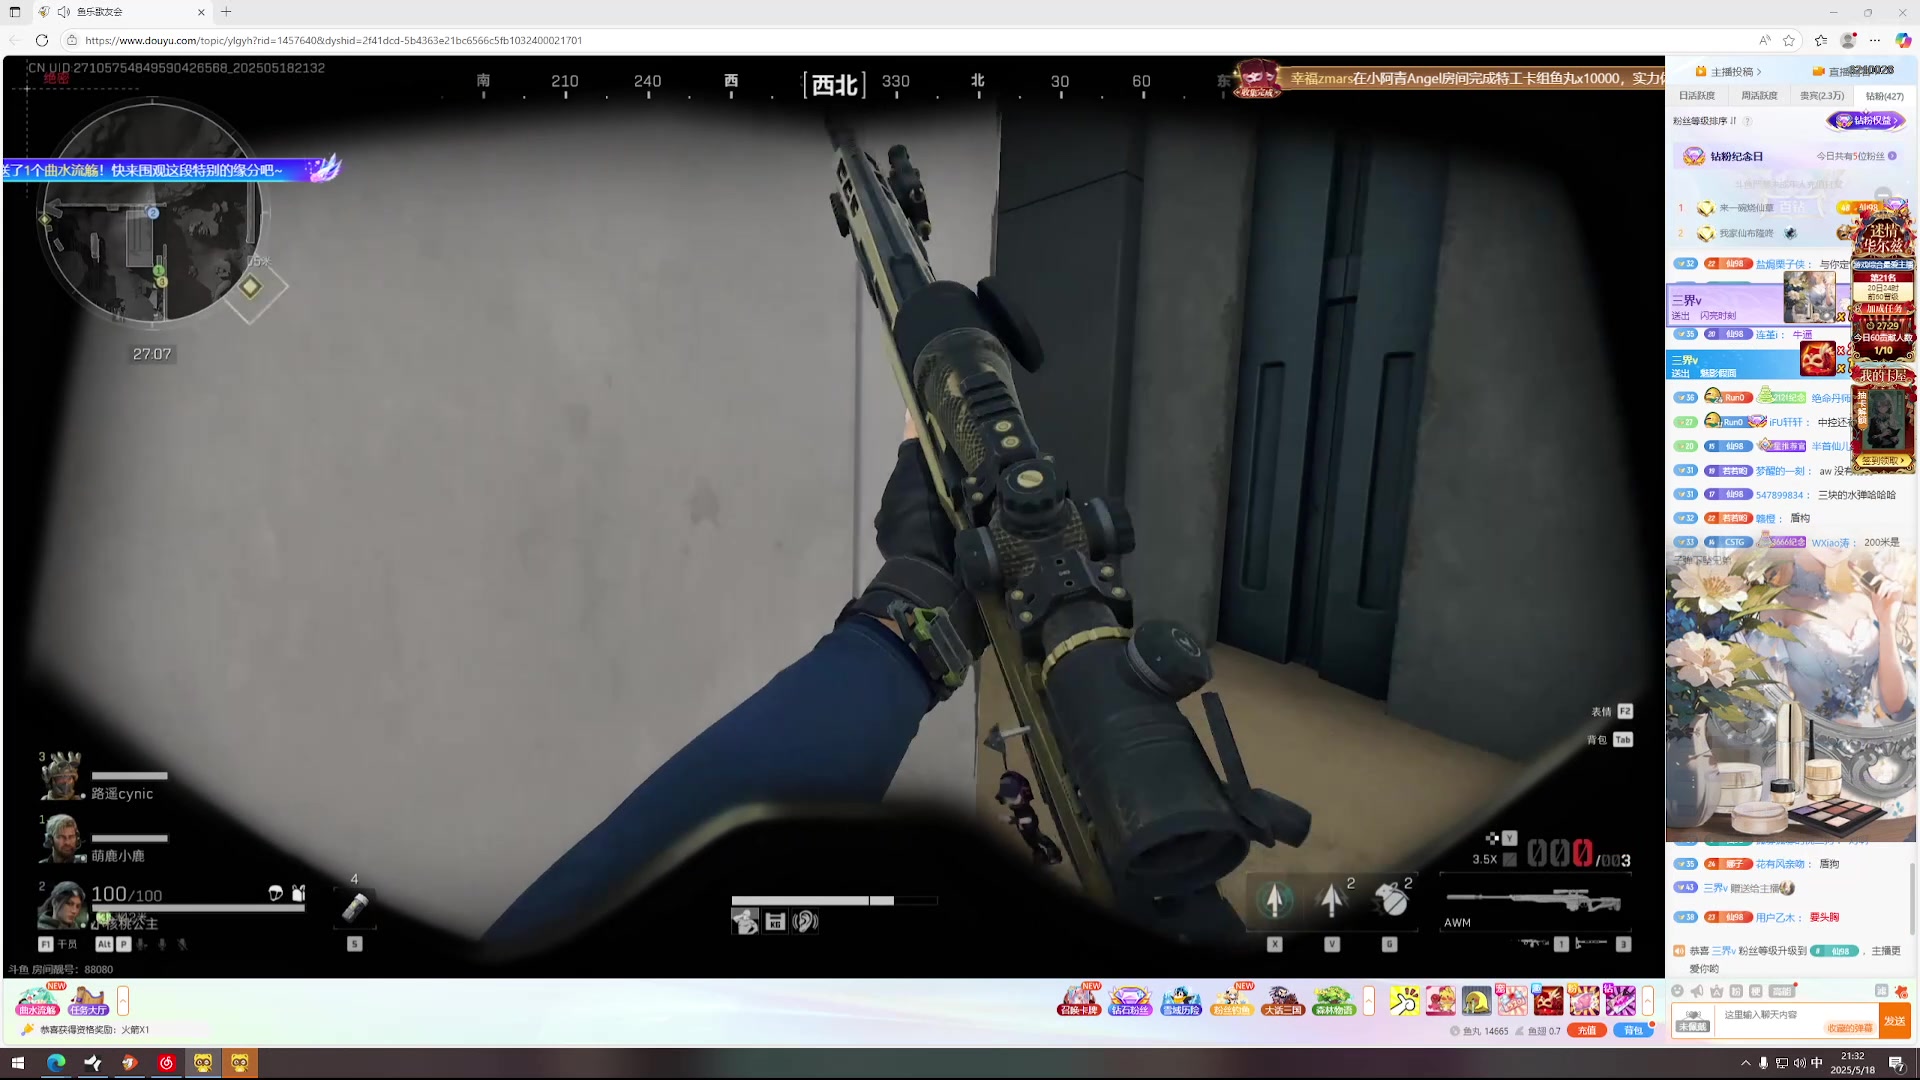Click the 充值 recharge button
The width and height of the screenshot is (1920, 1080).
(x=1587, y=1031)
